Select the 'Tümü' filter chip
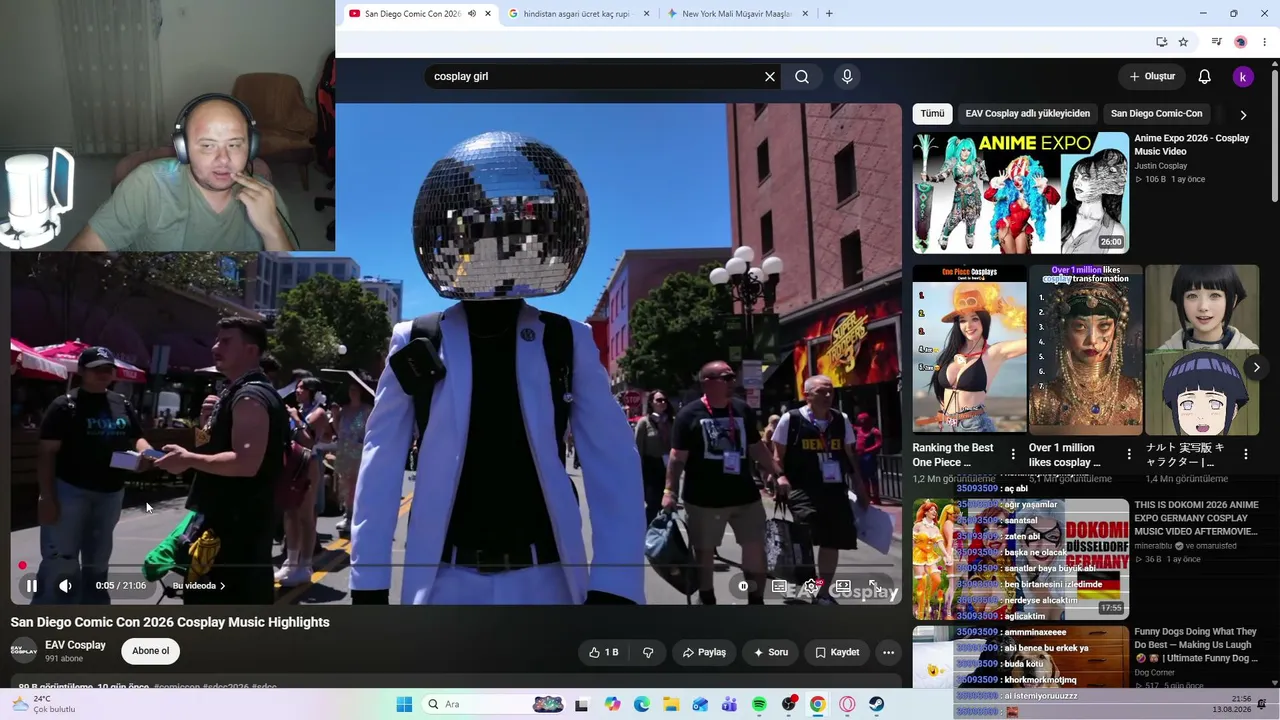 932,114
